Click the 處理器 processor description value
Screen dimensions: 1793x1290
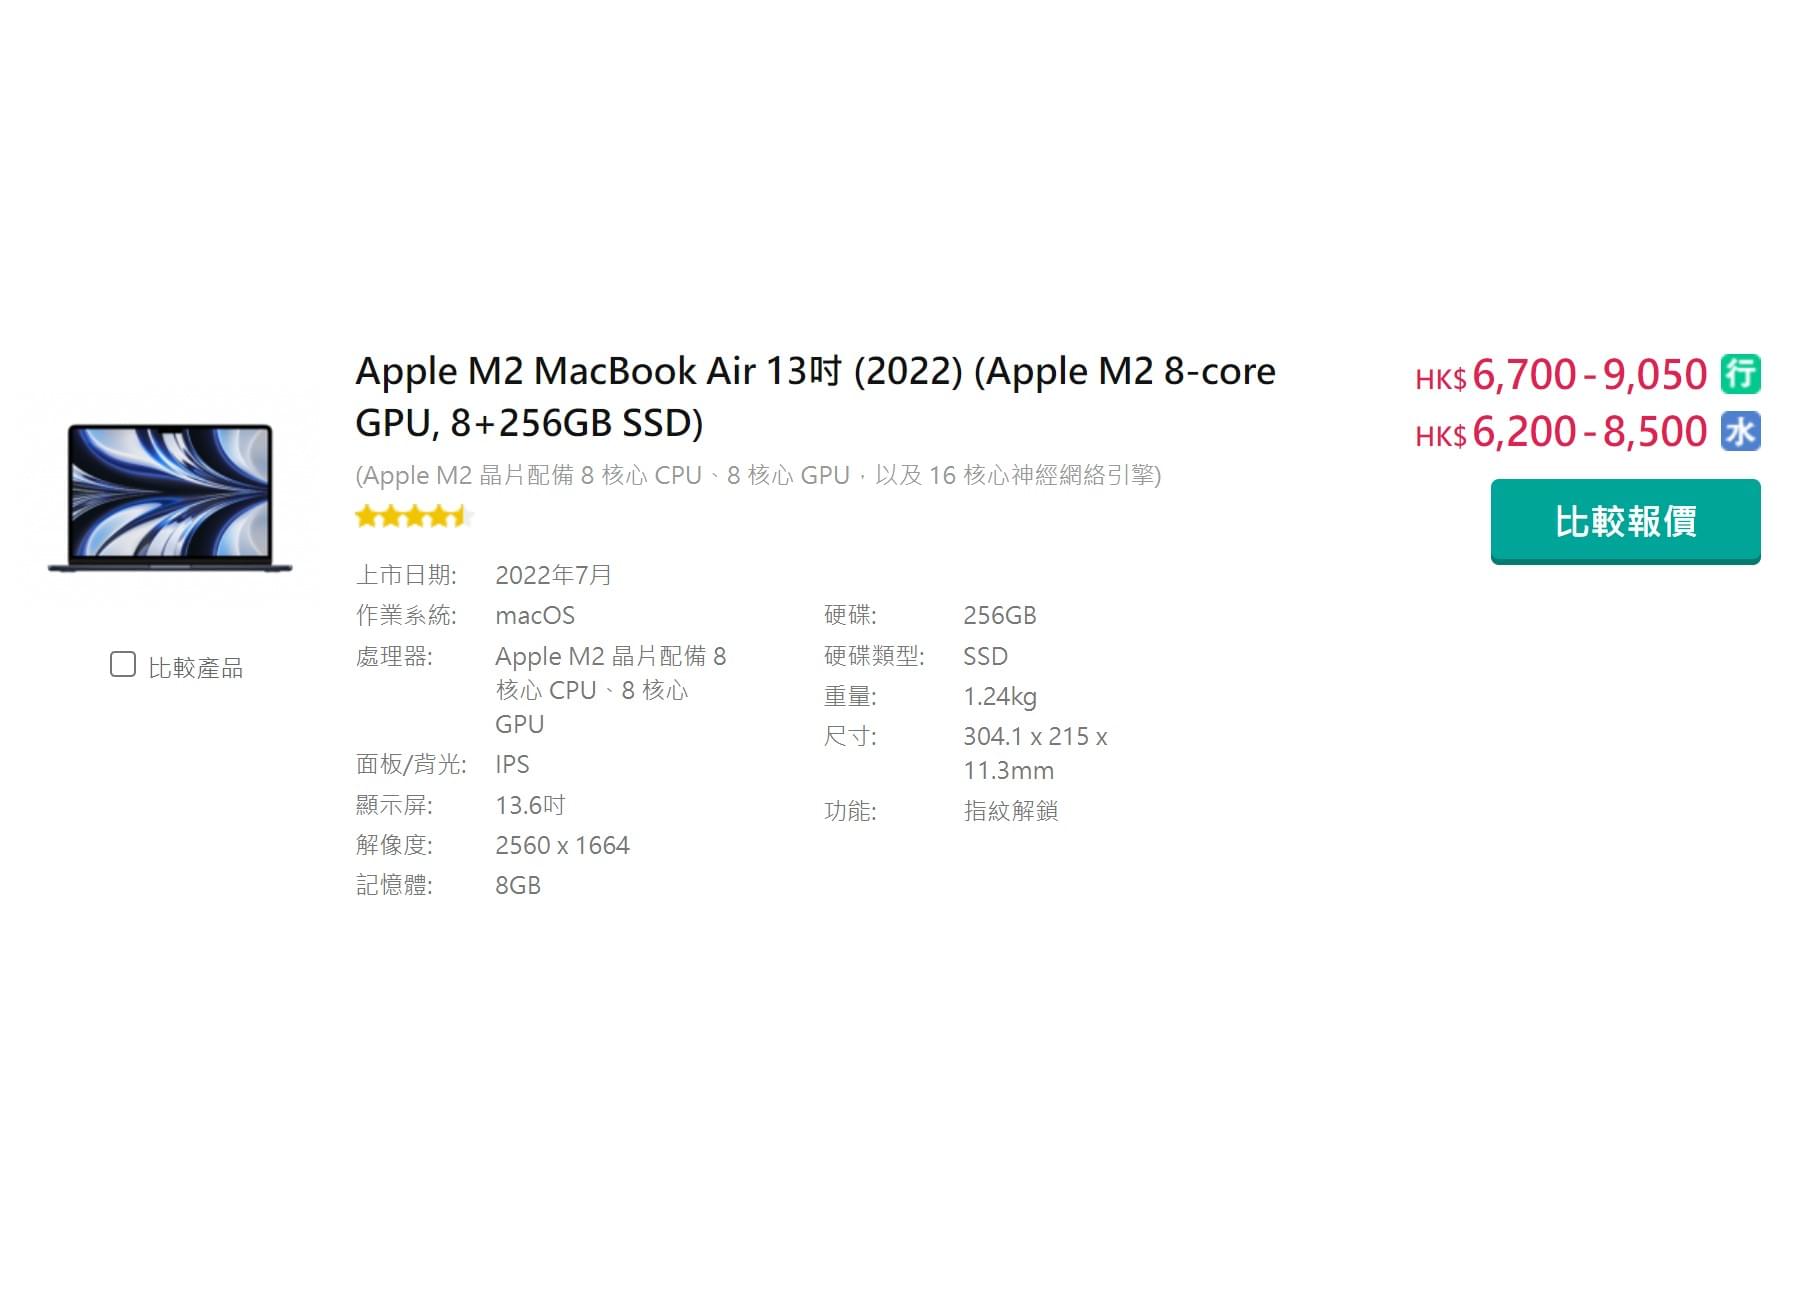click(x=610, y=690)
